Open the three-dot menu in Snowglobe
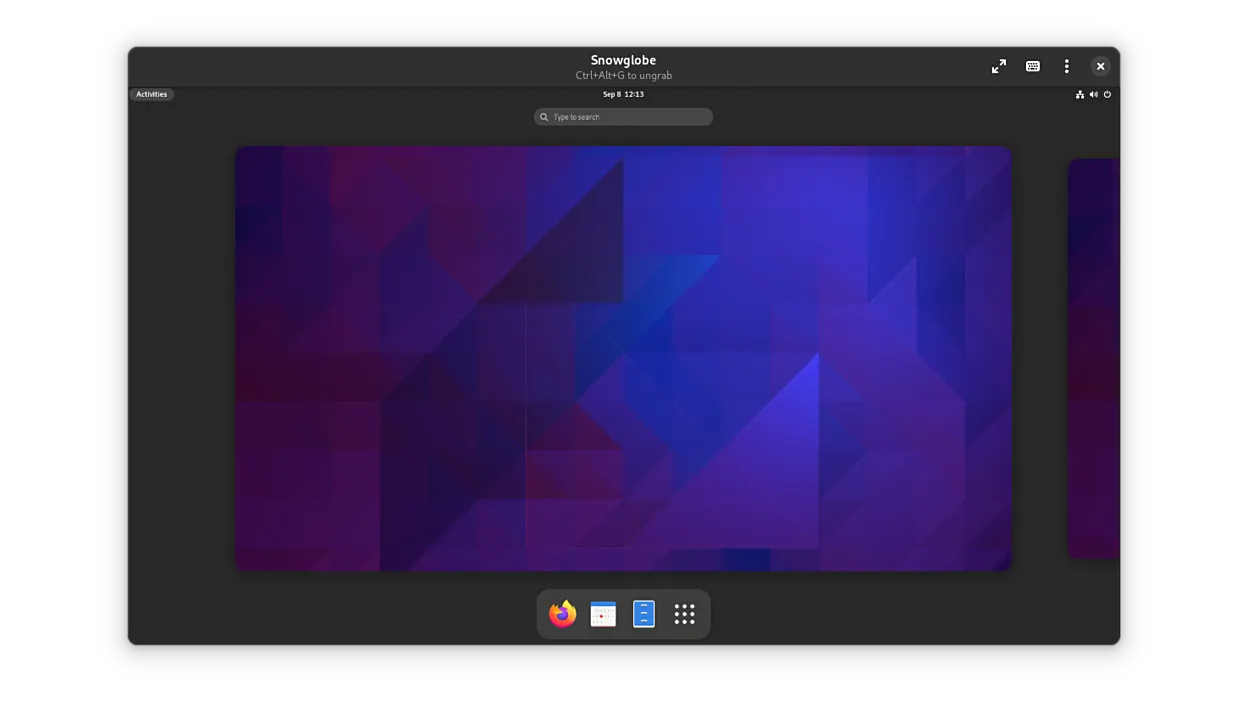1248x702 pixels. (x=1067, y=66)
